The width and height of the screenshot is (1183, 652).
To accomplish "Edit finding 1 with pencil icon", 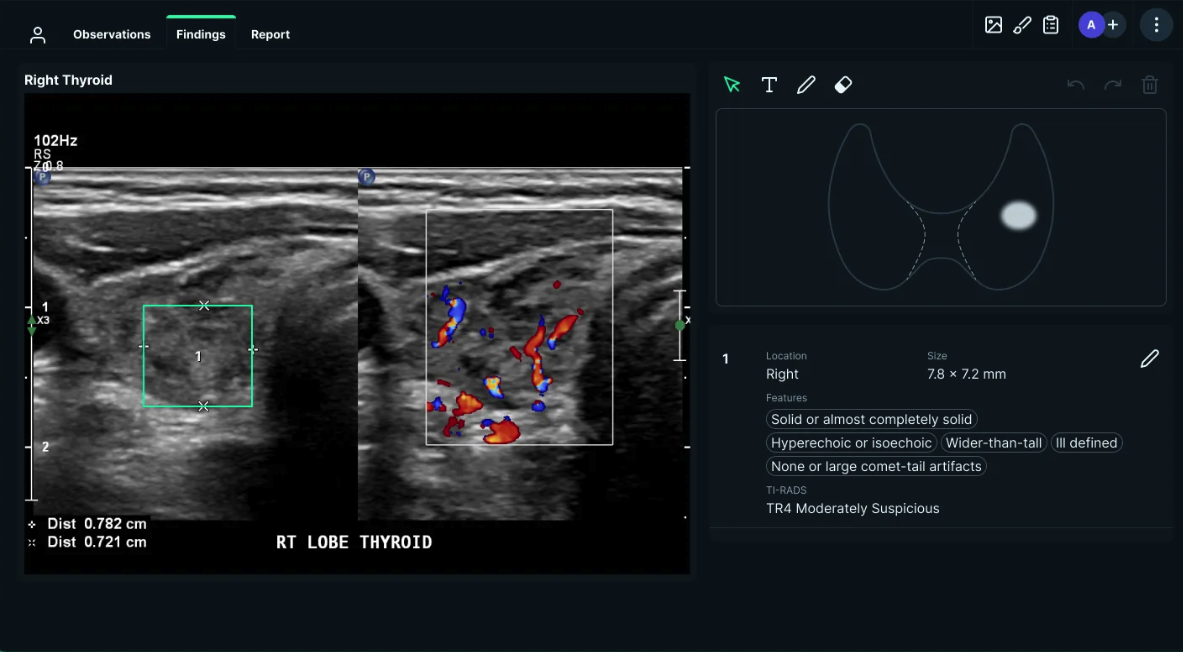I will (1150, 358).
